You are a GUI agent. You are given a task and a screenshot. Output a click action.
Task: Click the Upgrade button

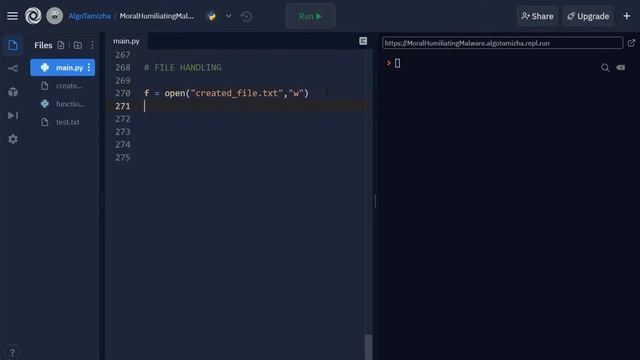[588, 16]
